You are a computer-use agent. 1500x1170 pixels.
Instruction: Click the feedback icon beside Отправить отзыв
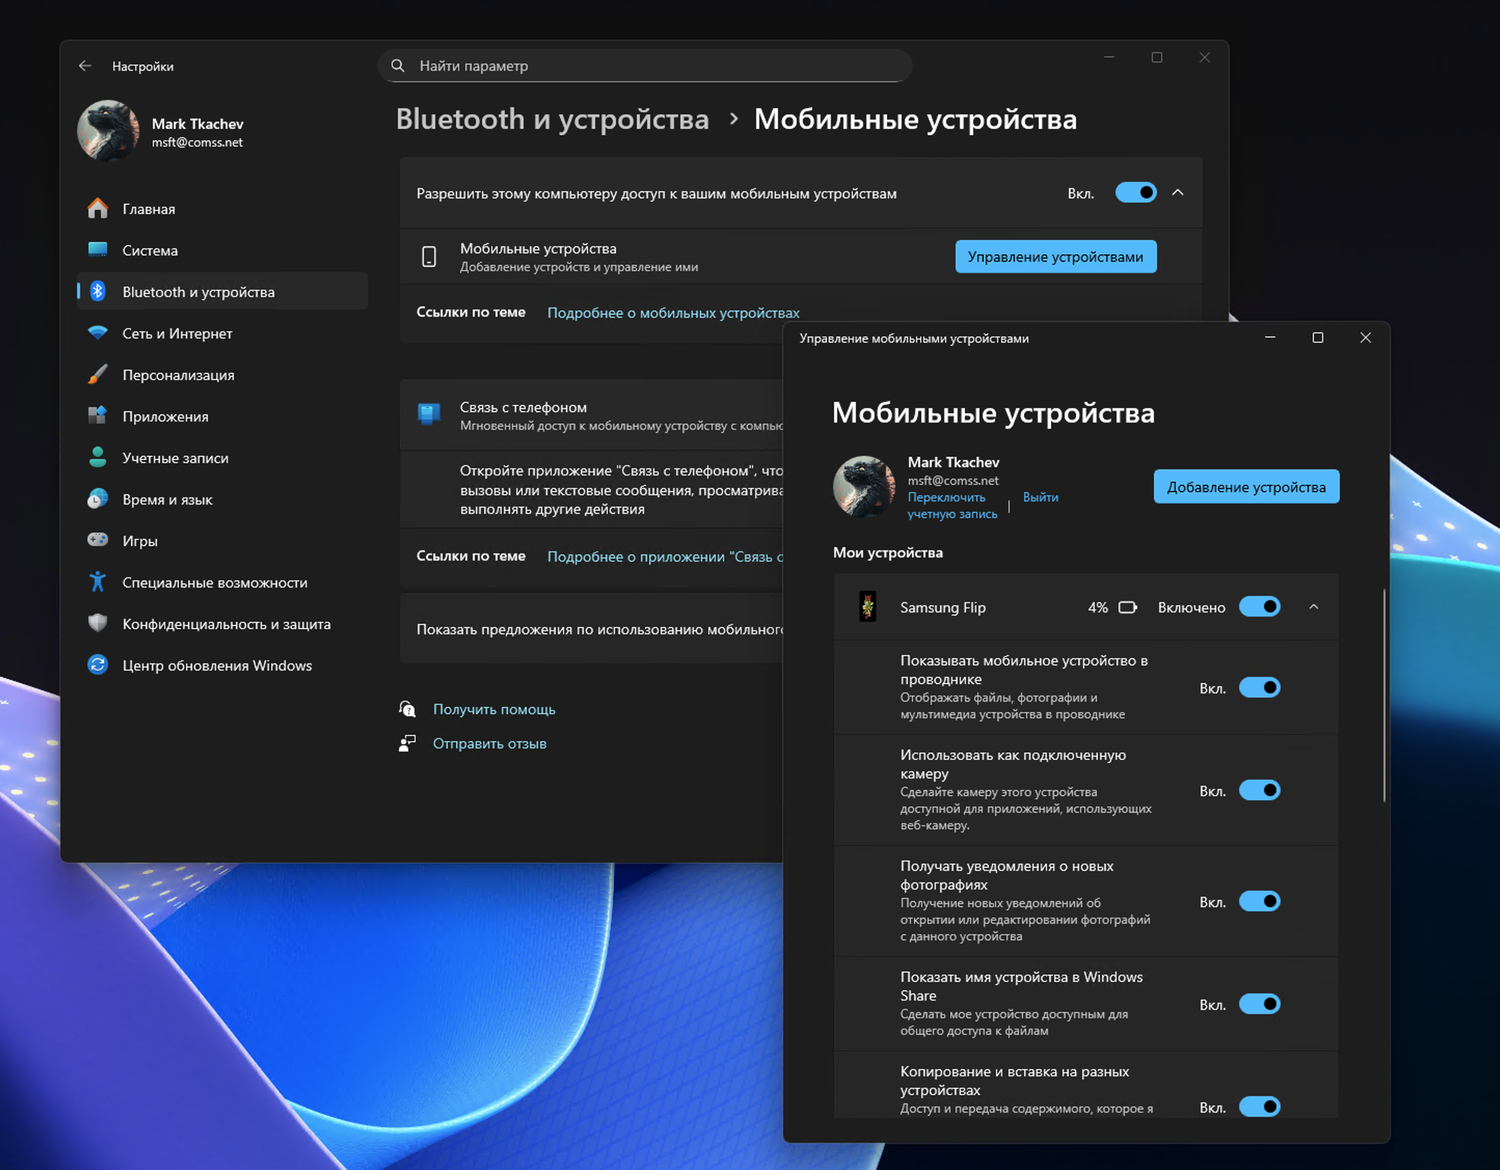click(x=407, y=743)
